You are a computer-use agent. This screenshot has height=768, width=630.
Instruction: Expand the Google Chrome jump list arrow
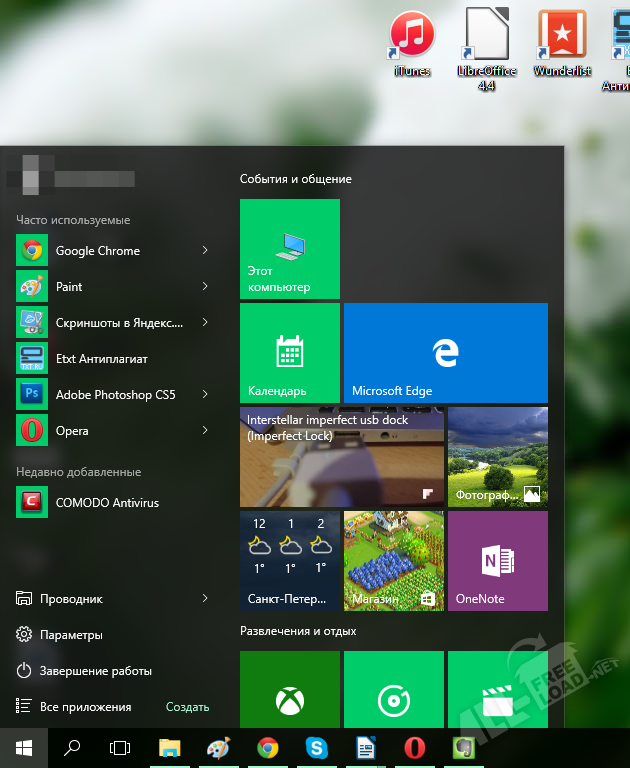pos(205,251)
